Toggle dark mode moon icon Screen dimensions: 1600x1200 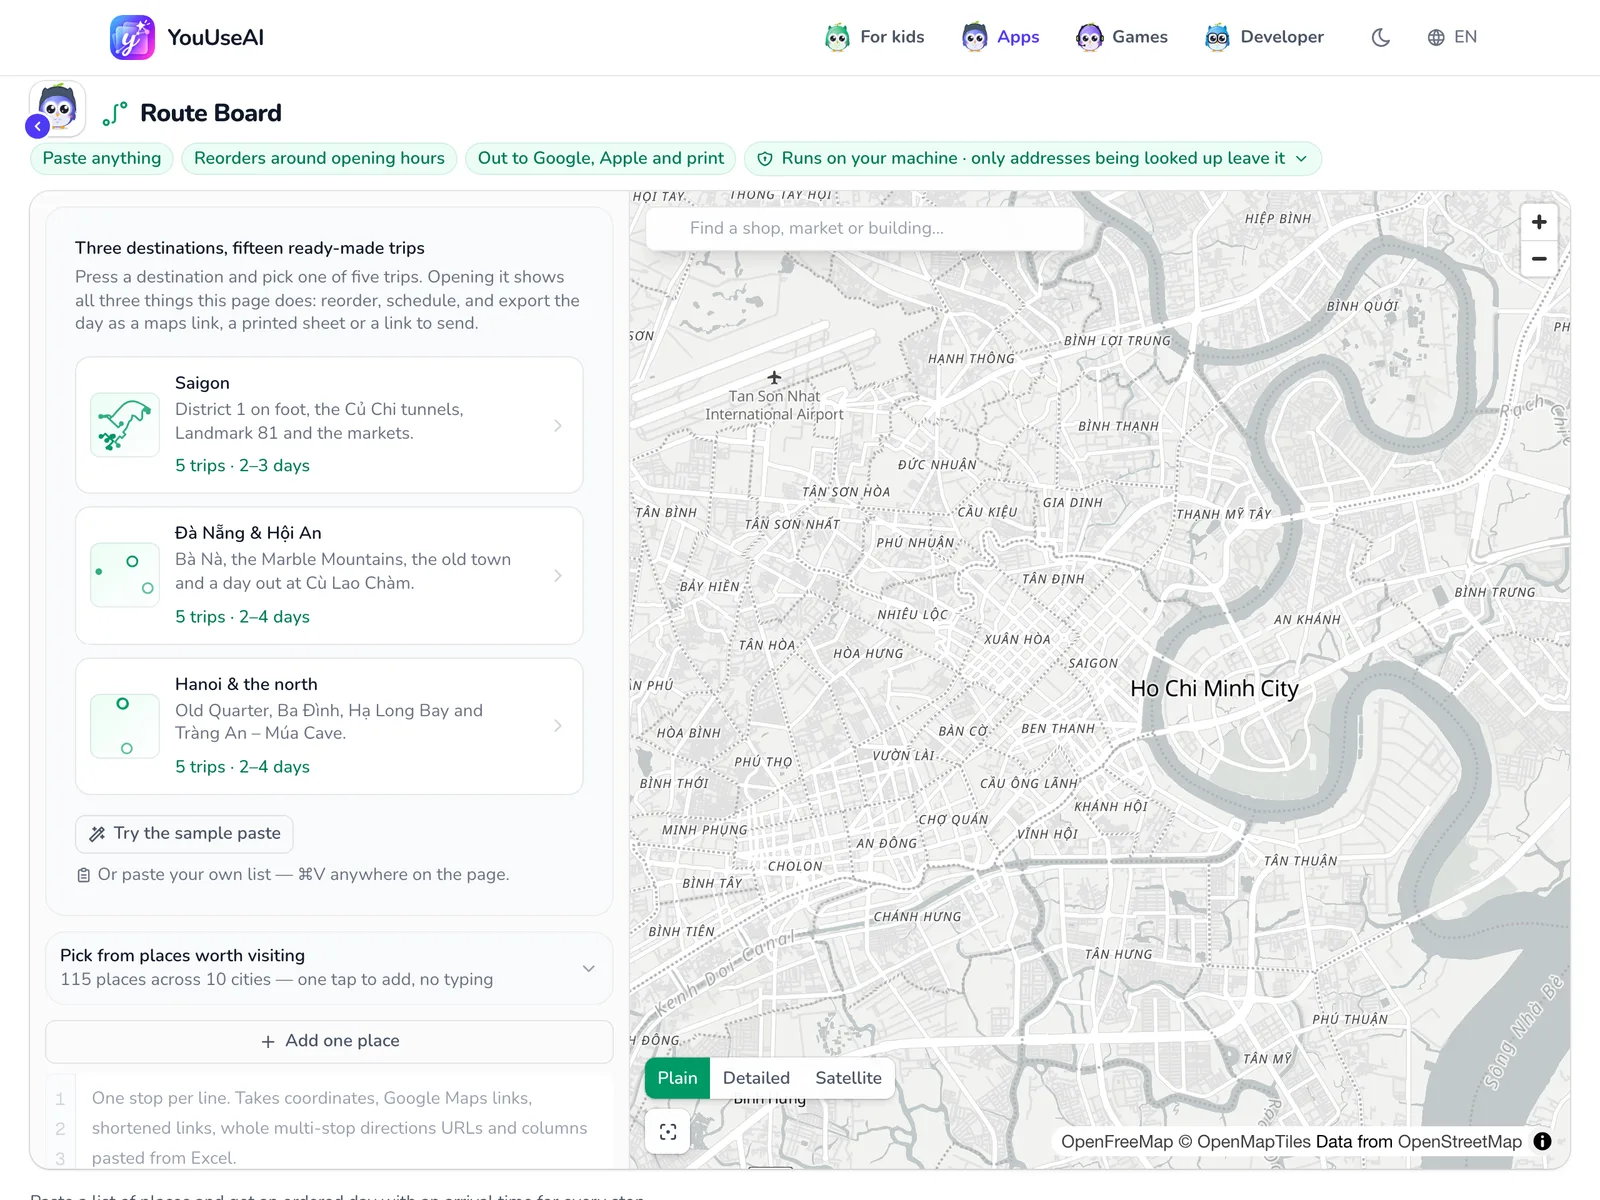tap(1381, 37)
